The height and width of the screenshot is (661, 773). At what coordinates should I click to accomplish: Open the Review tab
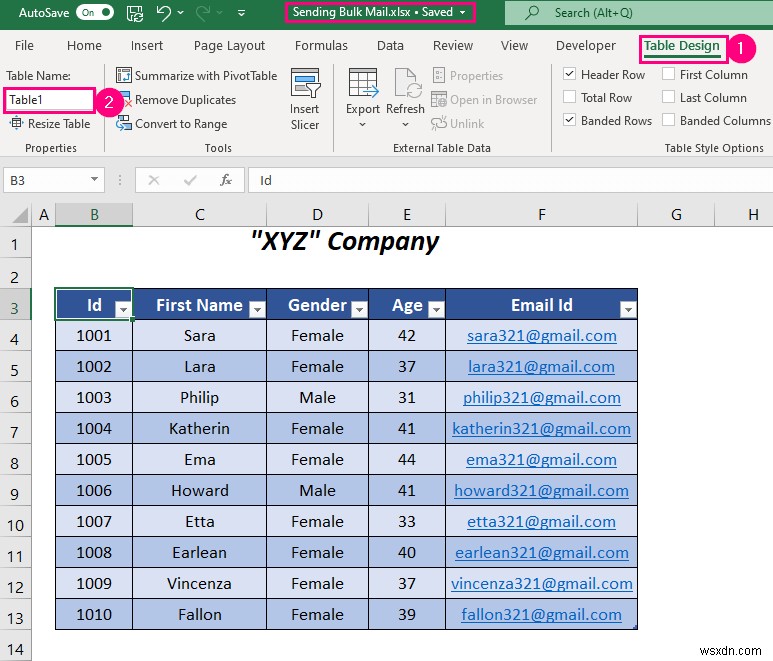(453, 46)
